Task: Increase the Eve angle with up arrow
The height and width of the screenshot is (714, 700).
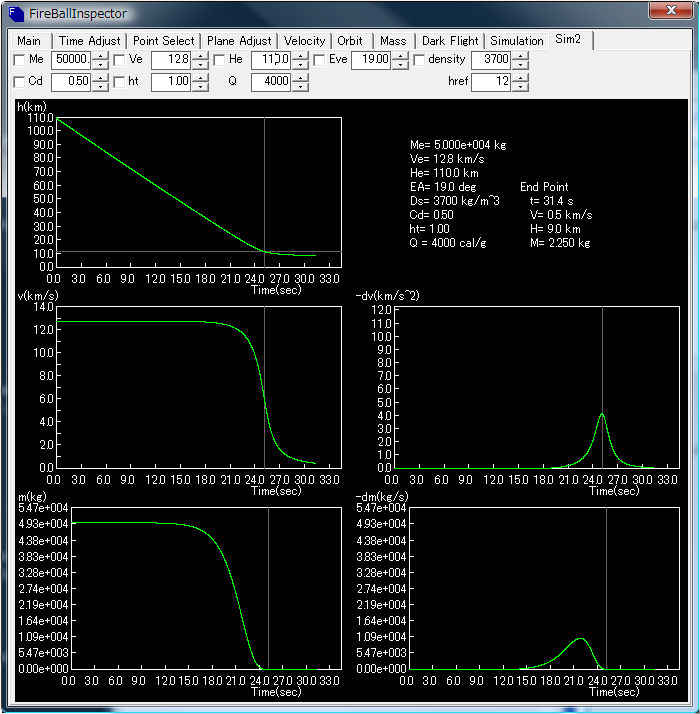Action: 400,56
